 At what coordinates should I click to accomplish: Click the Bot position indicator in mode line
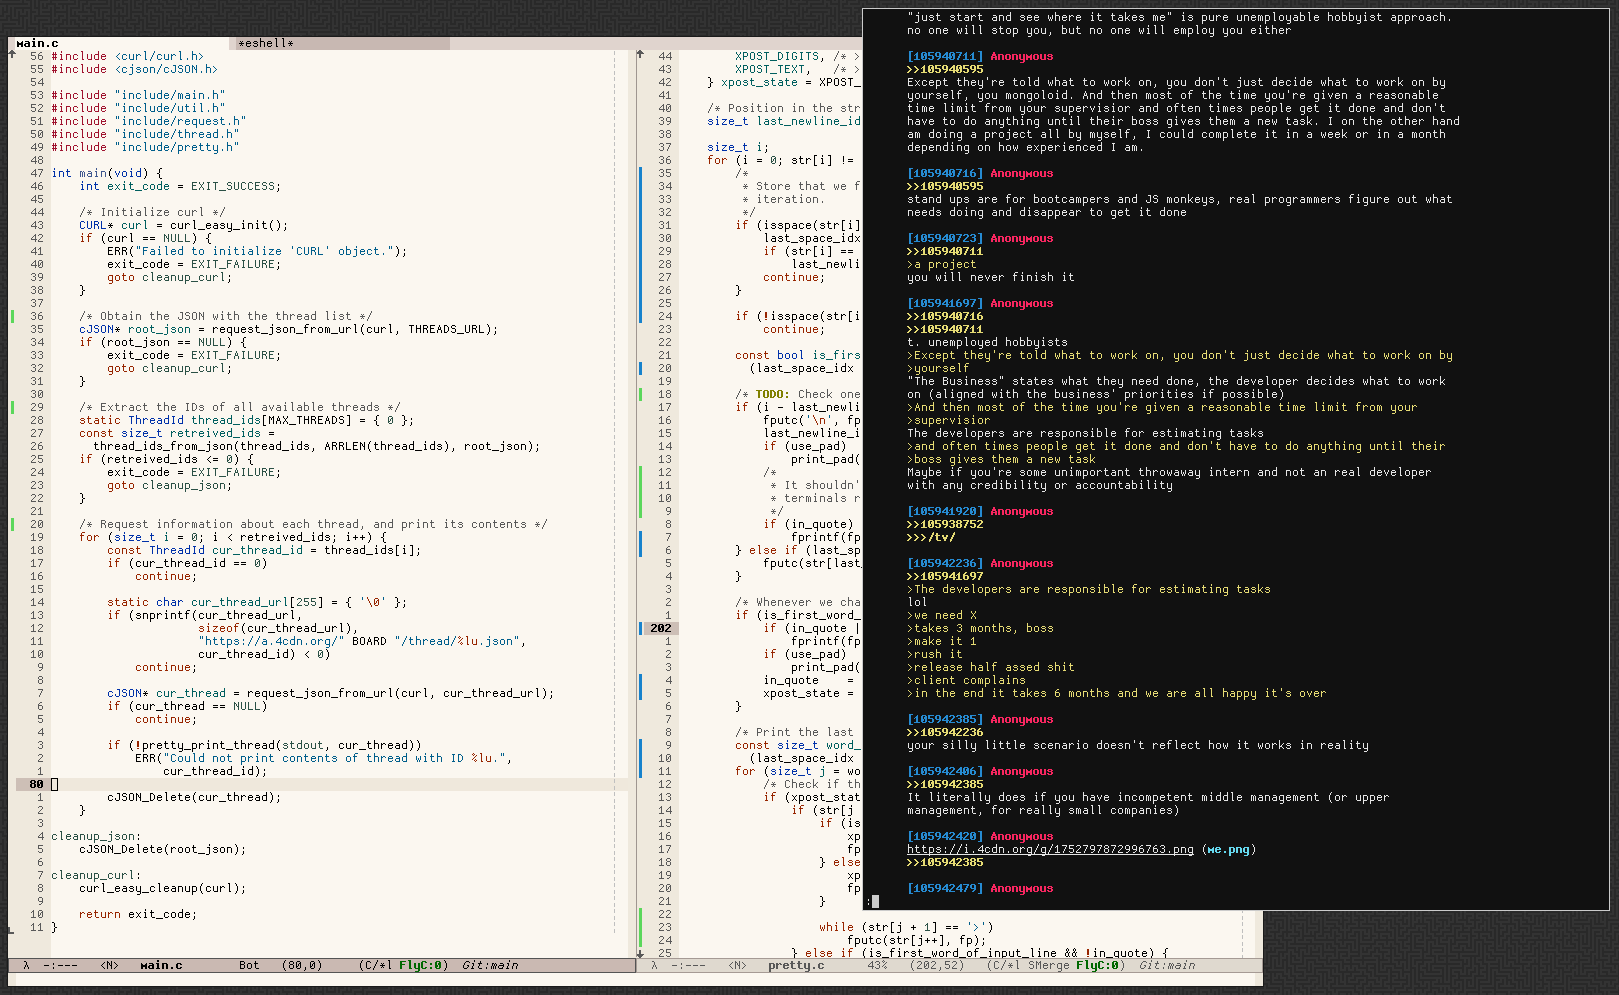click(x=249, y=965)
